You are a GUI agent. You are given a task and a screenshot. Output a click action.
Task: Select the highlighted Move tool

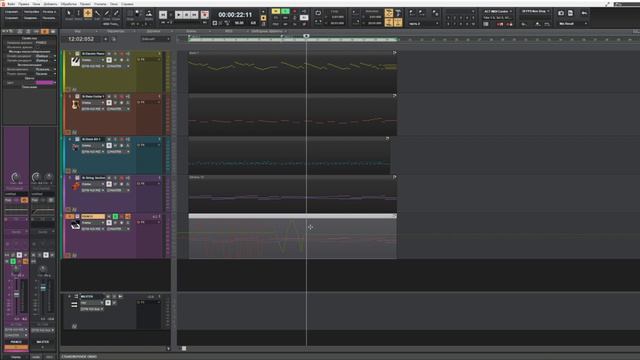point(88,13)
